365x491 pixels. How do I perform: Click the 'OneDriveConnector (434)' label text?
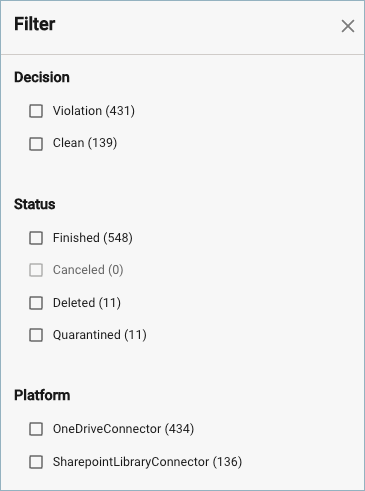(x=123, y=429)
